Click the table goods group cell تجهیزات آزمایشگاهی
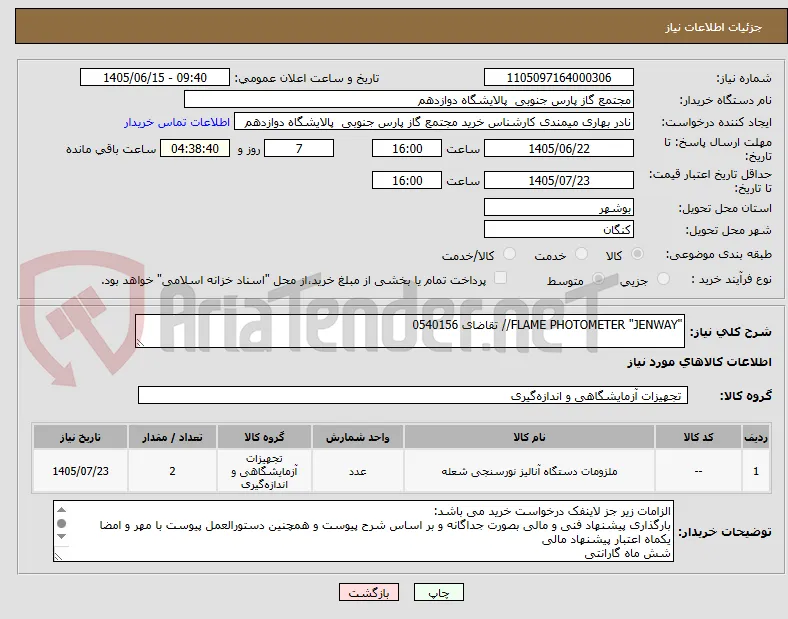This screenshot has width=788, height=619. [x=264, y=471]
